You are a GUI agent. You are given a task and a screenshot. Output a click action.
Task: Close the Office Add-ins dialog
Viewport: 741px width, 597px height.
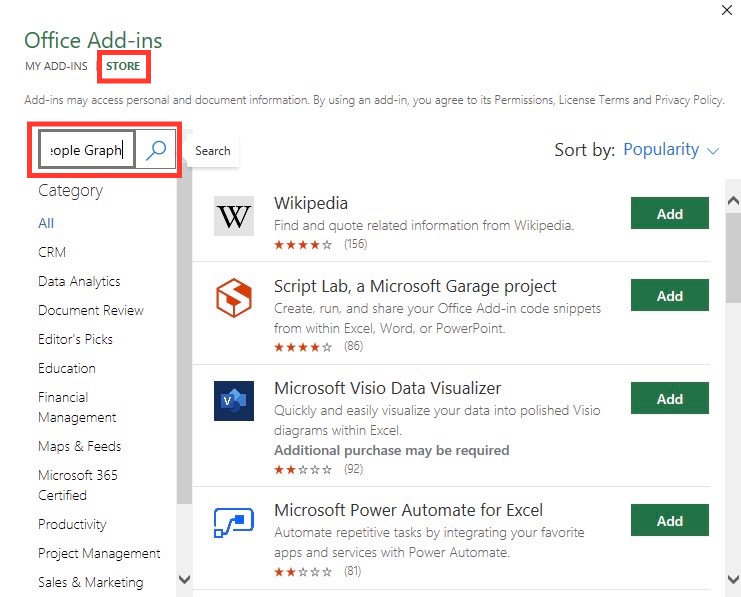727,10
